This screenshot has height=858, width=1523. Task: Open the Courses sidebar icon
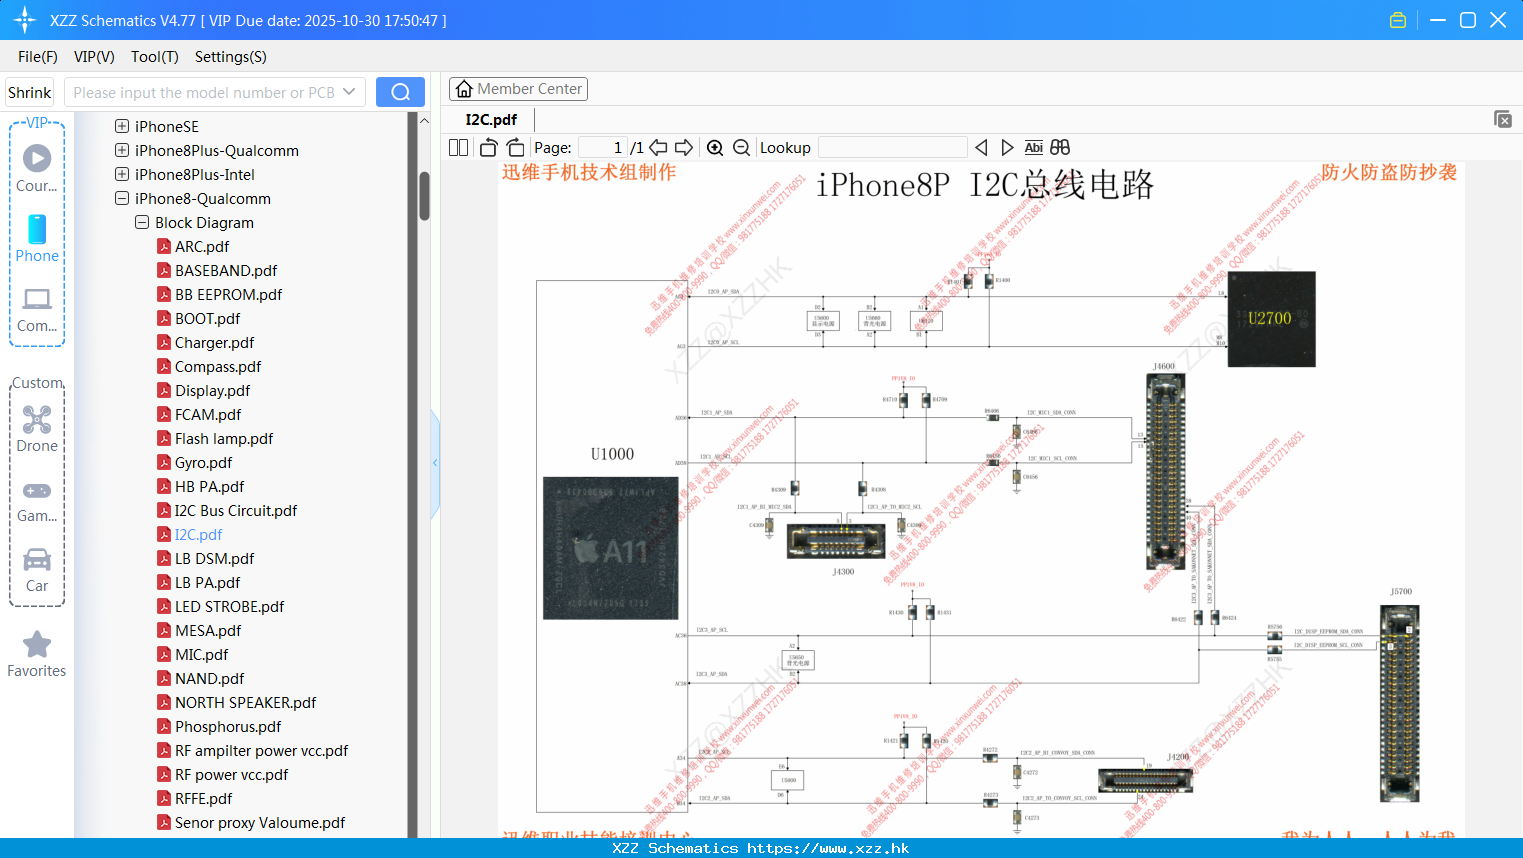pyautogui.click(x=37, y=158)
